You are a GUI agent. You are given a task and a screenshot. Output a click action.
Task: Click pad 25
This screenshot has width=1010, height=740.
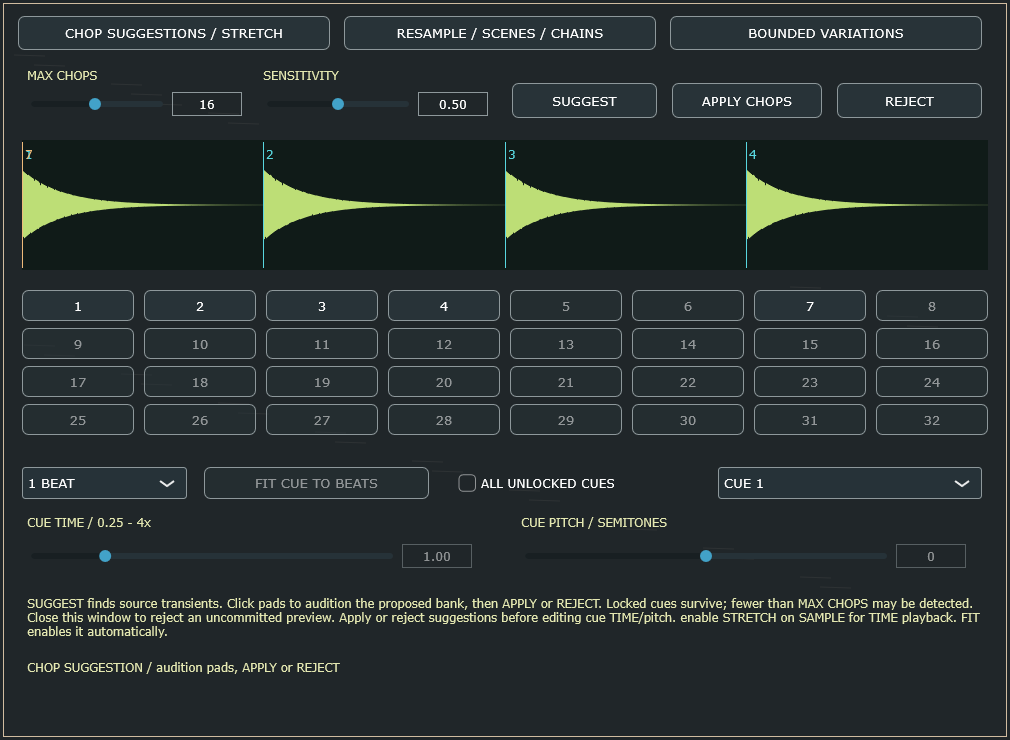78,420
